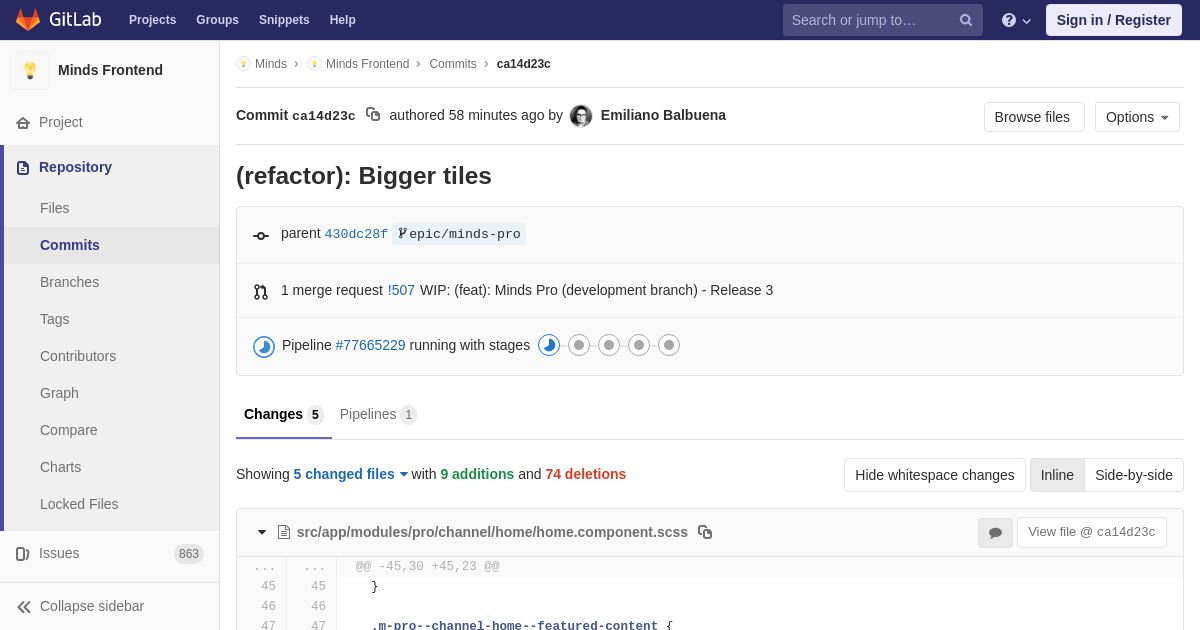Click the Minds breadcrumb icon

(243, 64)
